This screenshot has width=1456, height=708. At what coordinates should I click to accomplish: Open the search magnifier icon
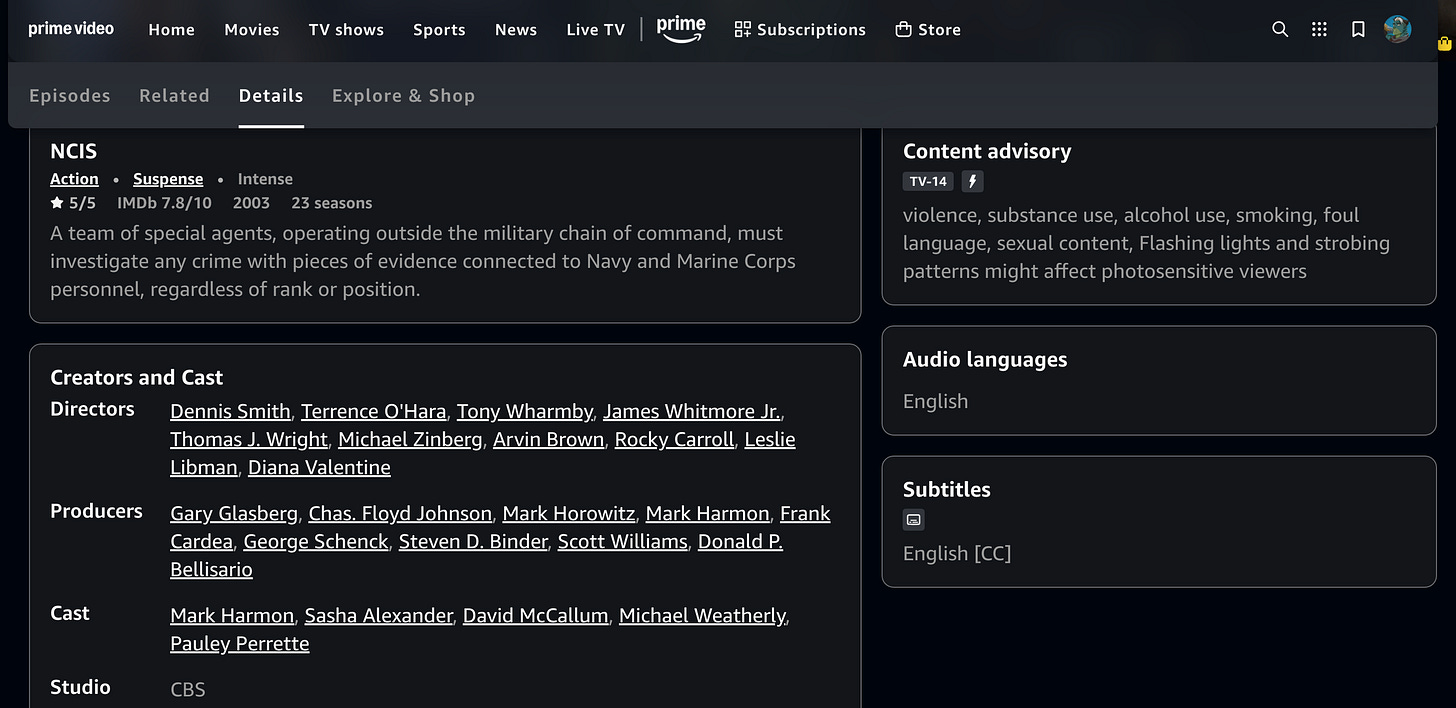(x=1279, y=30)
